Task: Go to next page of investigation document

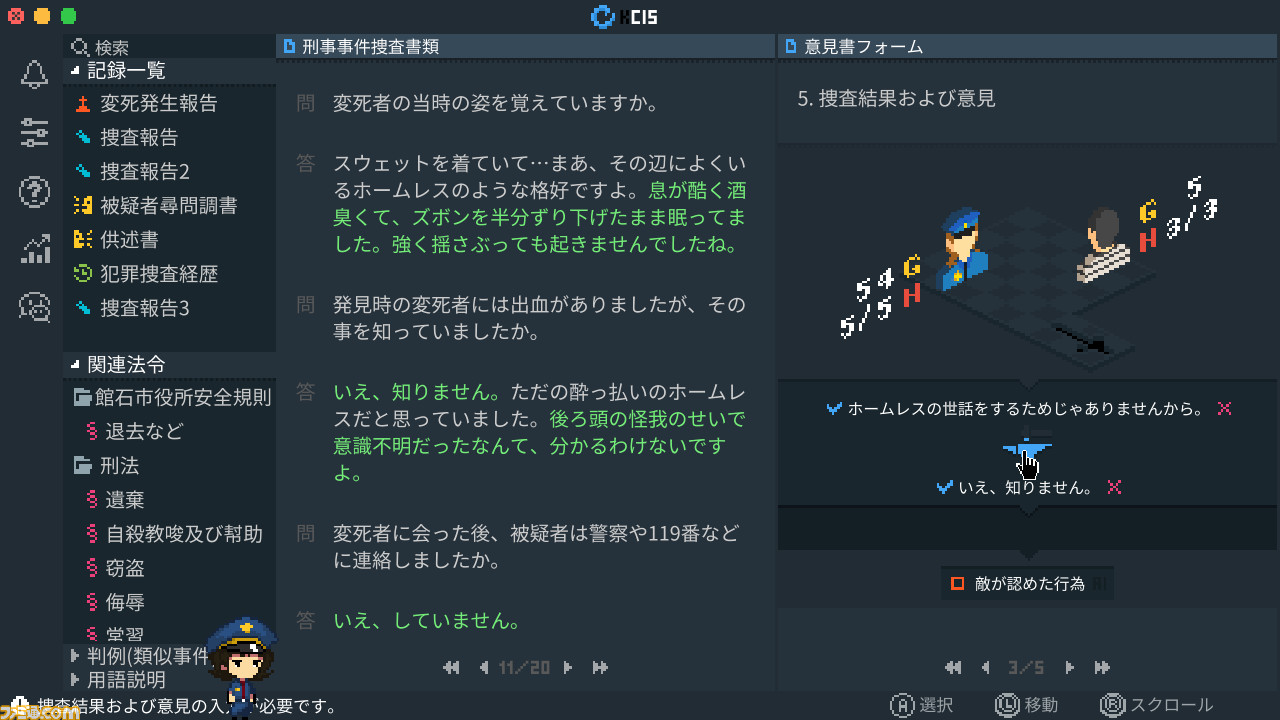Action: (x=568, y=667)
